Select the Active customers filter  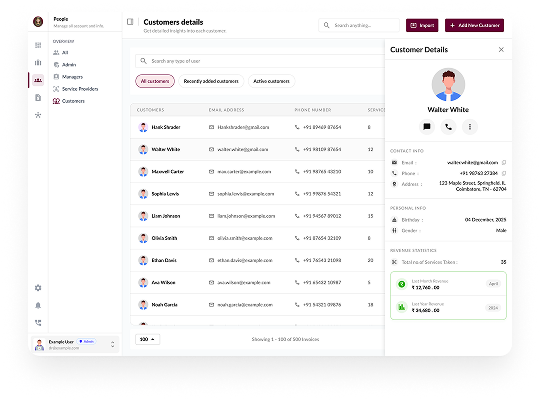[x=271, y=81]
